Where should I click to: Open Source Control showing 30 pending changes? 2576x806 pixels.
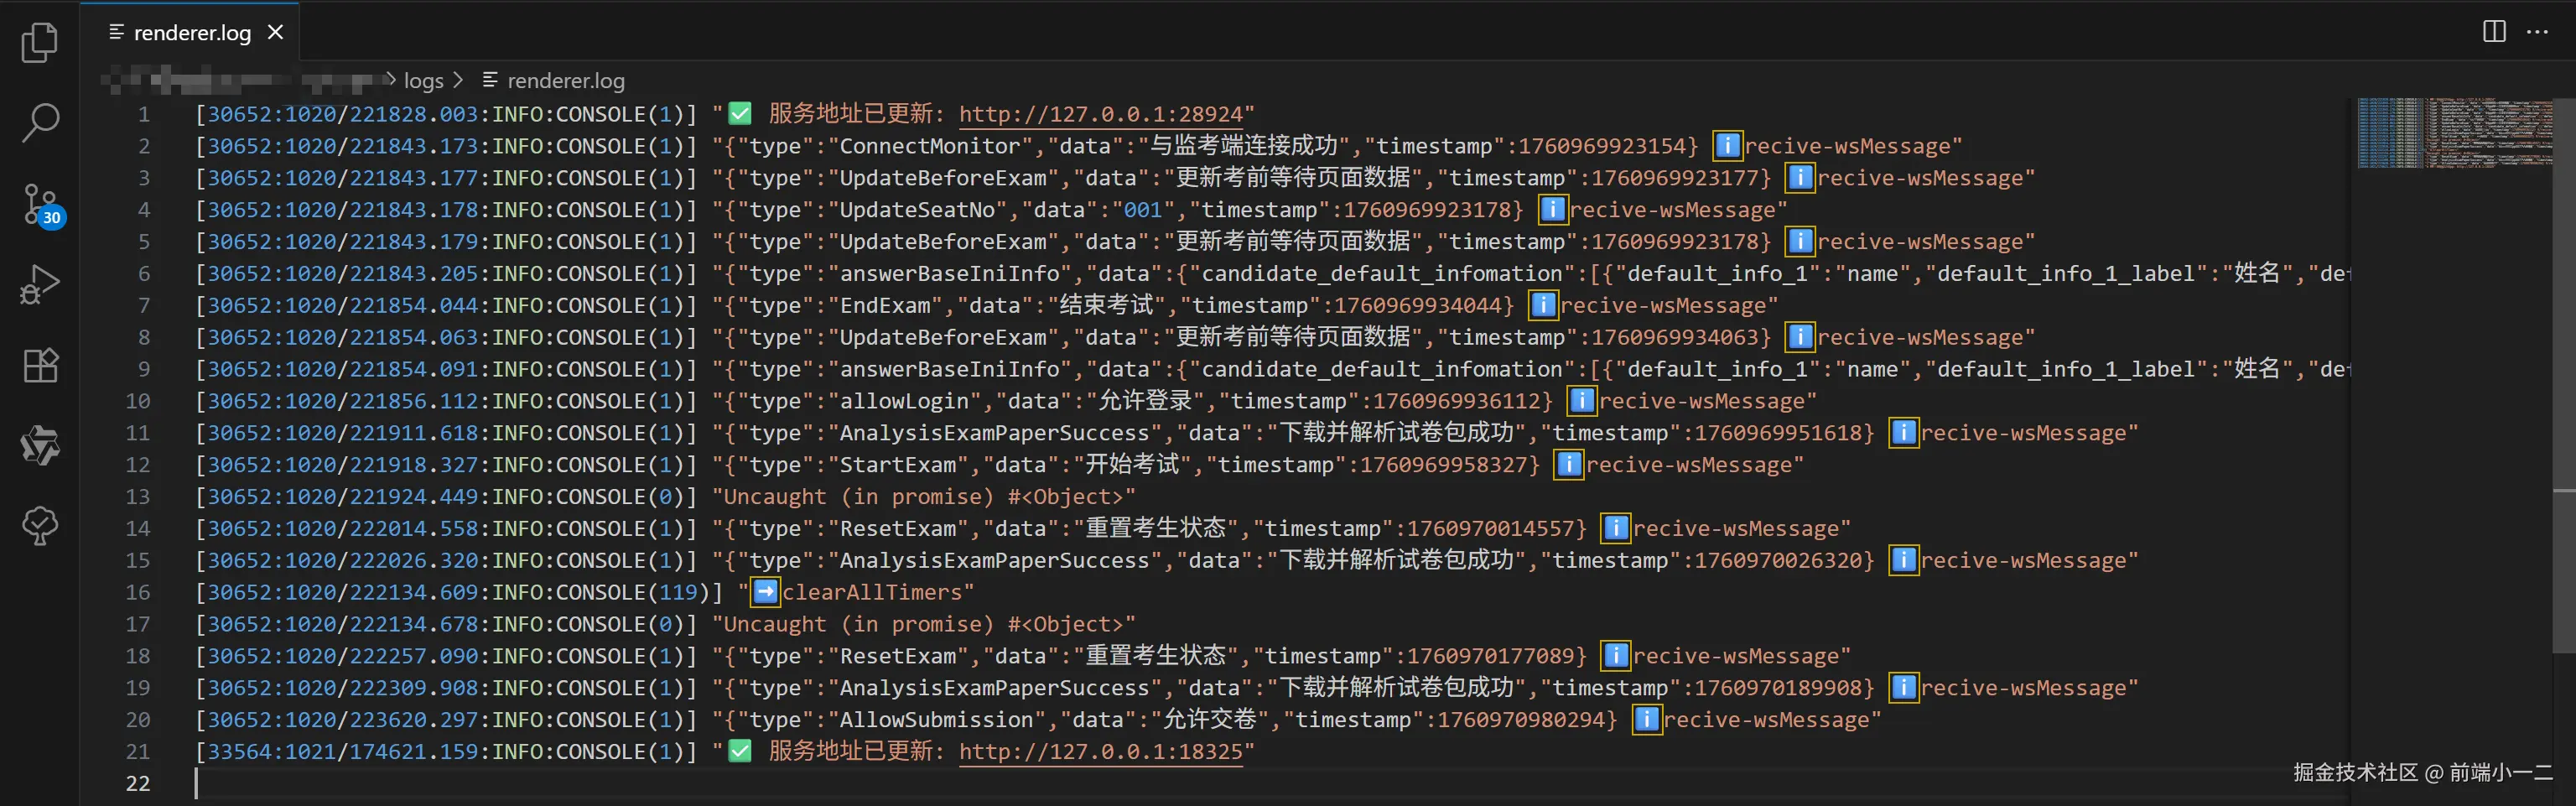pos(39,204)
